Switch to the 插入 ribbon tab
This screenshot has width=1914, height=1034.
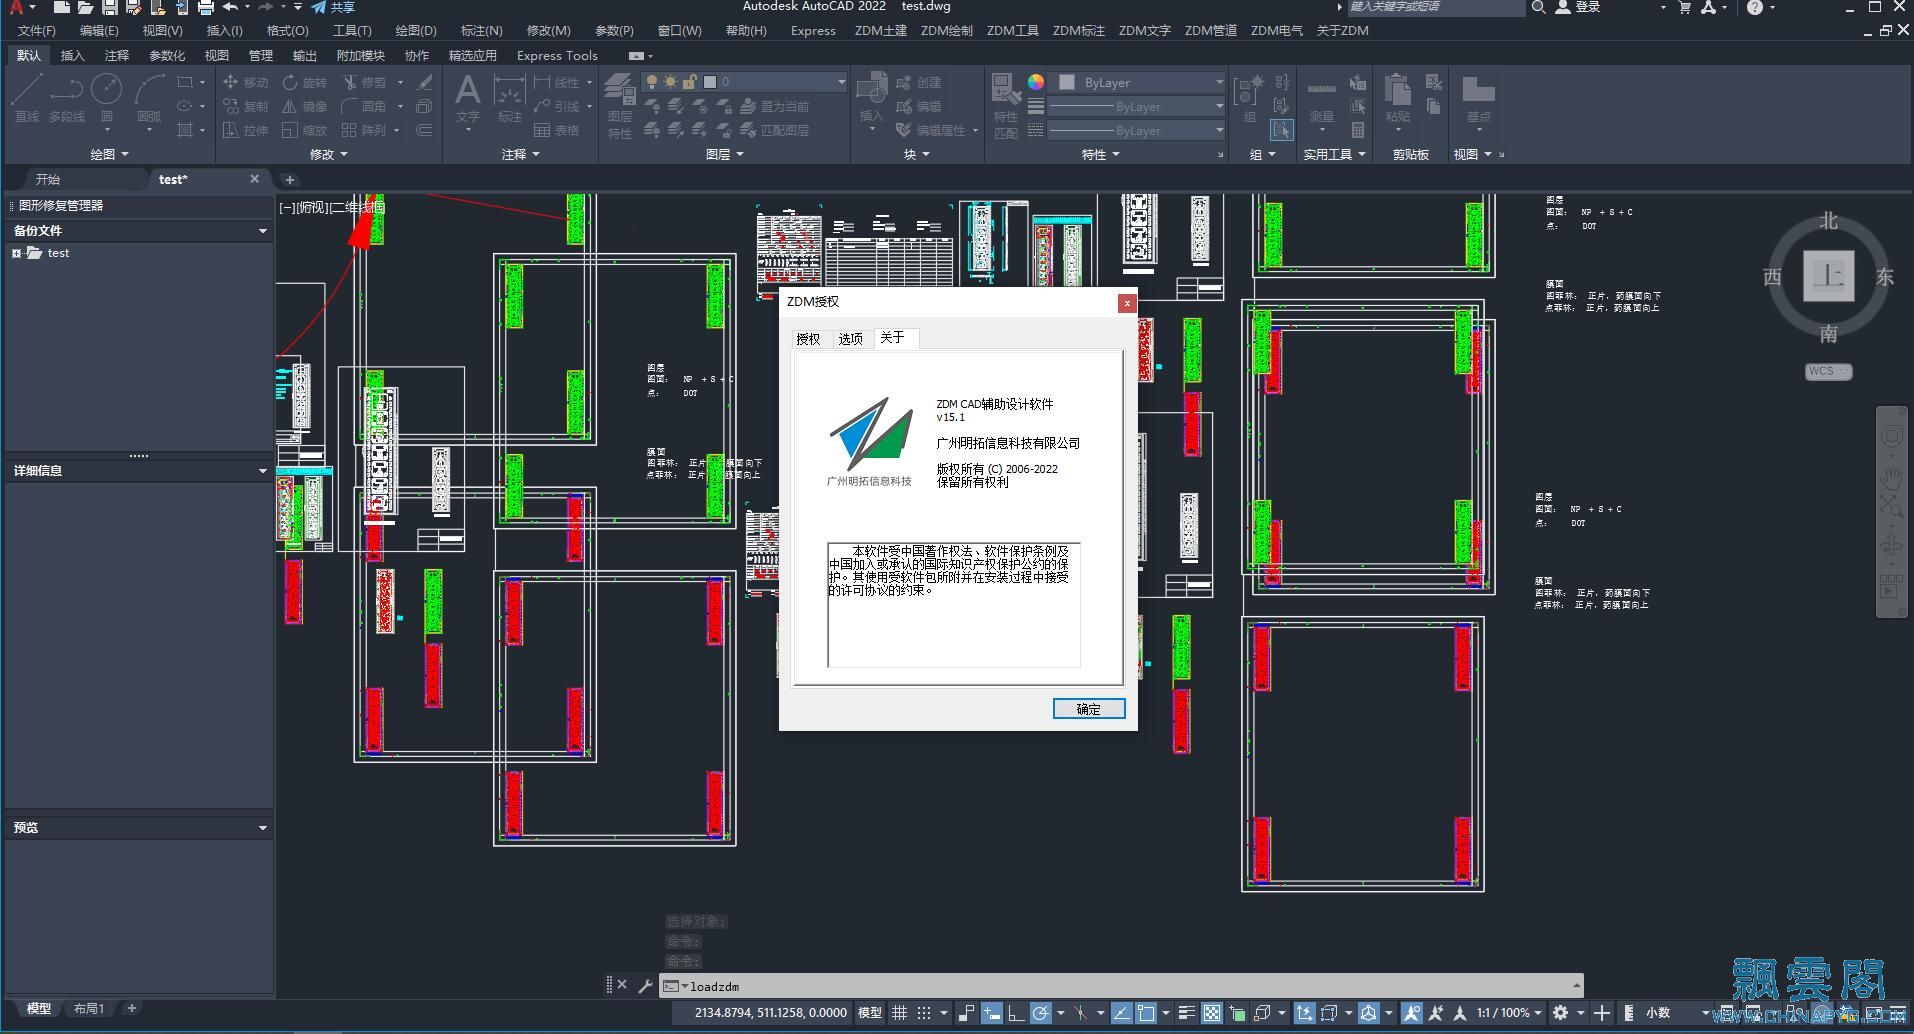[73, 55]
